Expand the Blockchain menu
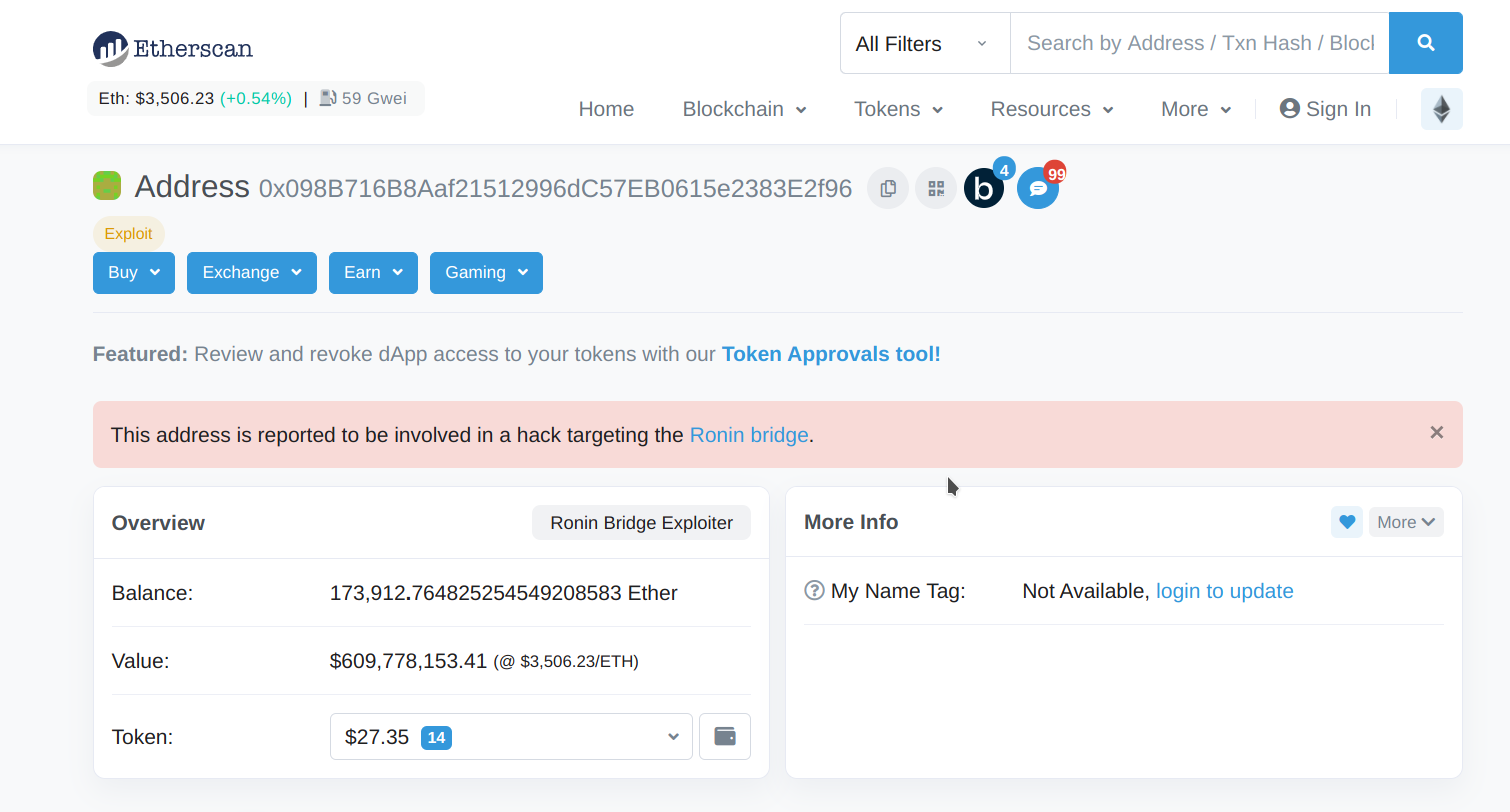This screenshot has height=812, width=1510. pos(744,109)
